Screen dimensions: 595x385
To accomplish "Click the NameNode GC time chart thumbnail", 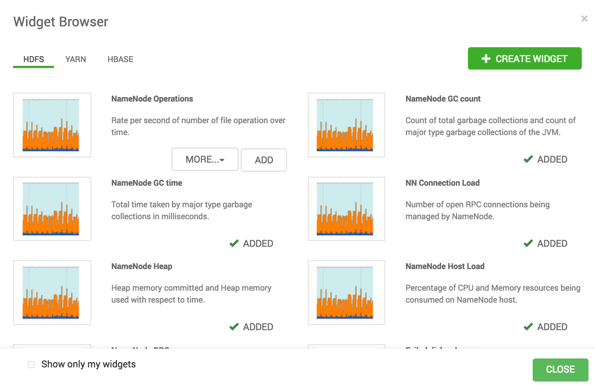I will click(52, 209).
